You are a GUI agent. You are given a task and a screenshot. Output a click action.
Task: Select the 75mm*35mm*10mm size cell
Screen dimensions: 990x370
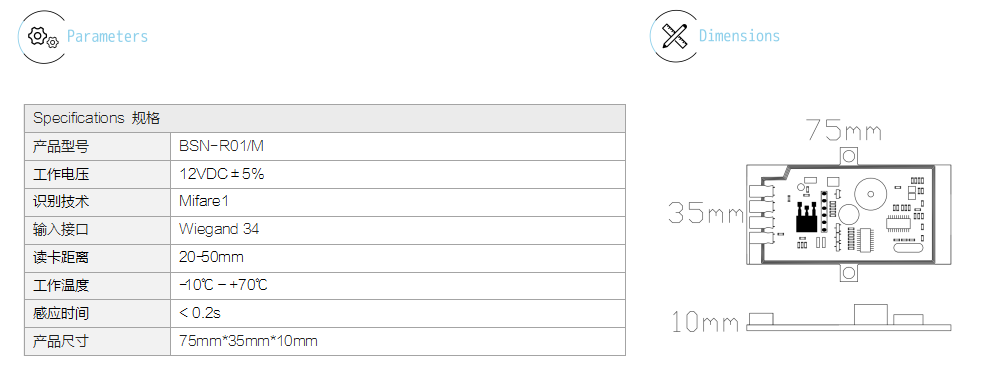click(398, 342)
